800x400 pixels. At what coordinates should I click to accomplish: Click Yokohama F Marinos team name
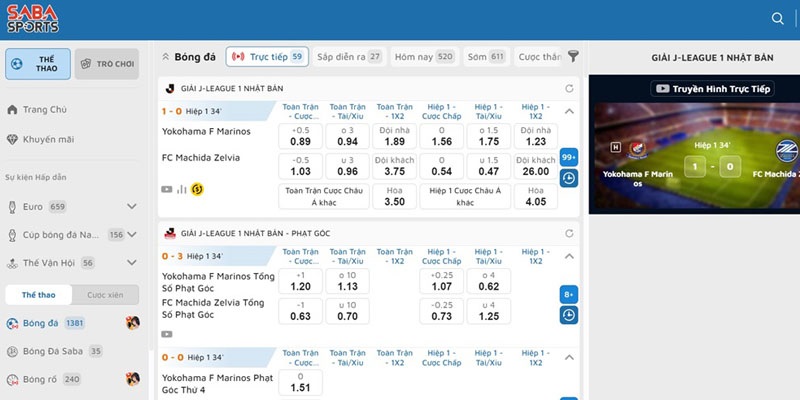pyautogui.click(x=206, y=132)
